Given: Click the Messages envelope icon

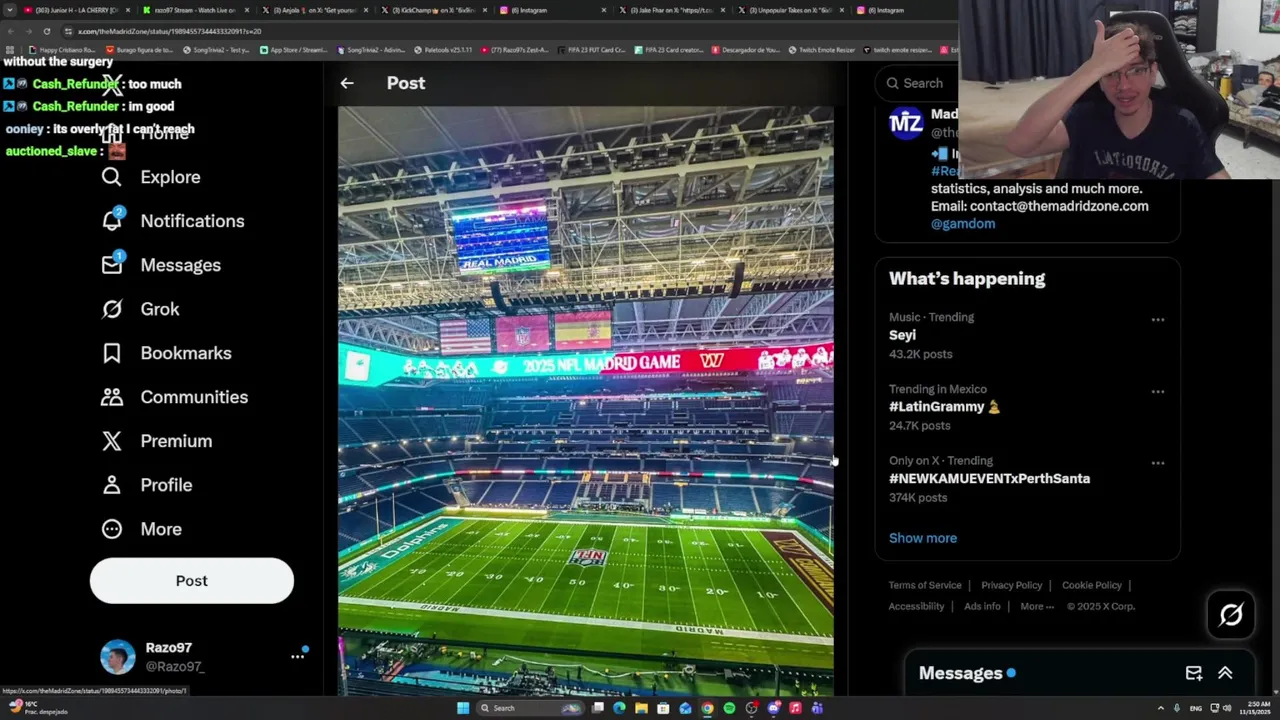Looking at the screenshot, I should coord(112,265).
